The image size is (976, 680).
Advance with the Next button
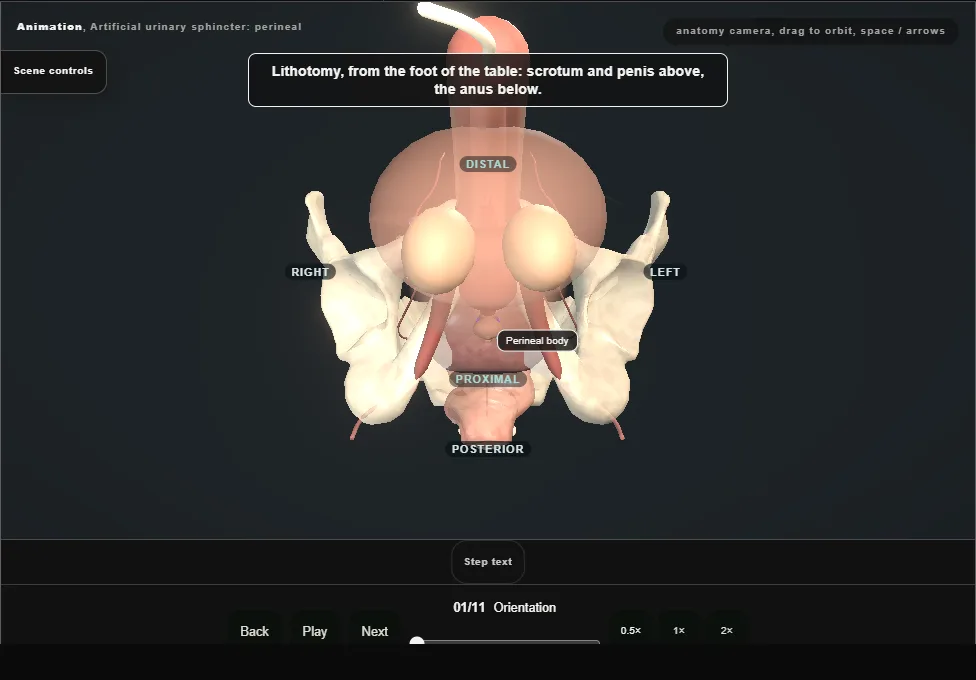pyautogui.click(x=375, y=631)
